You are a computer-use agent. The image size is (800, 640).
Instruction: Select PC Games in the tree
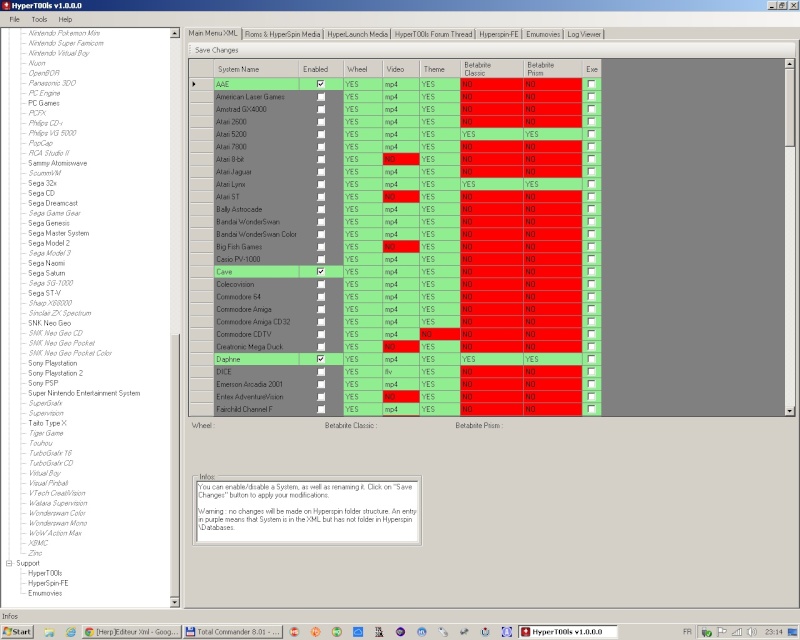44,103
